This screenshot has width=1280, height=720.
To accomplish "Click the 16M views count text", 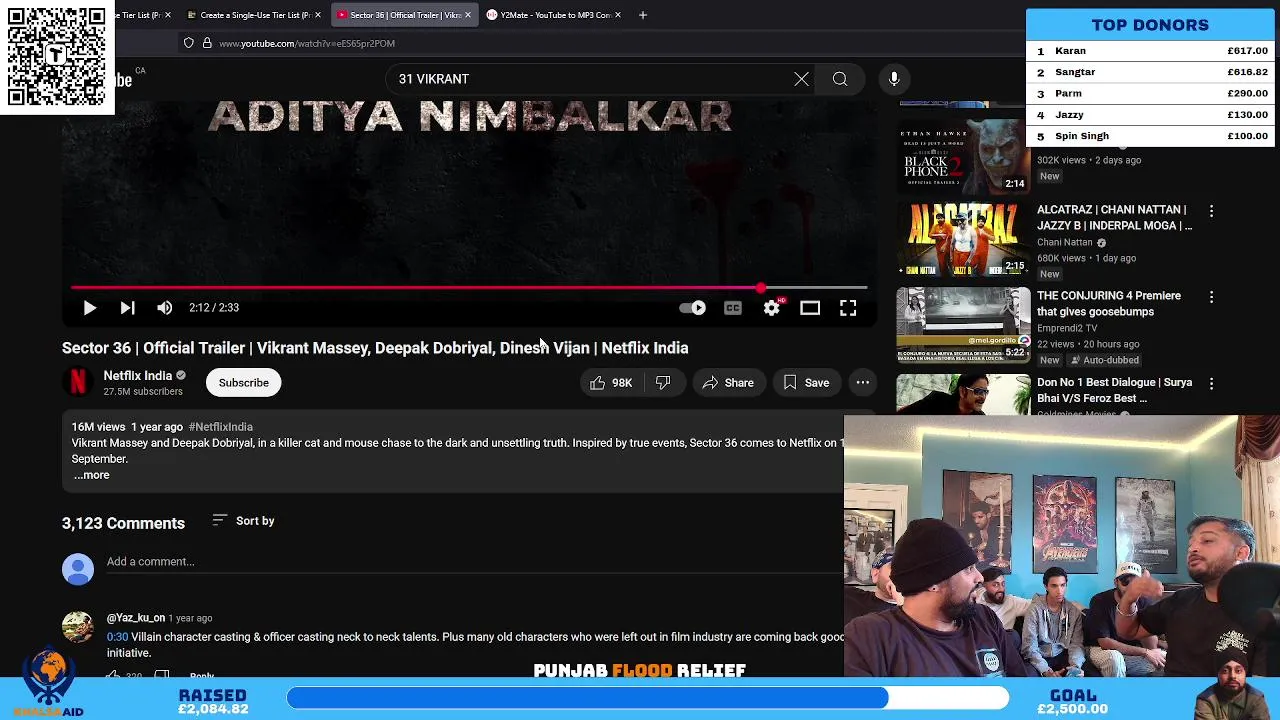I will (x=98, y=427).
